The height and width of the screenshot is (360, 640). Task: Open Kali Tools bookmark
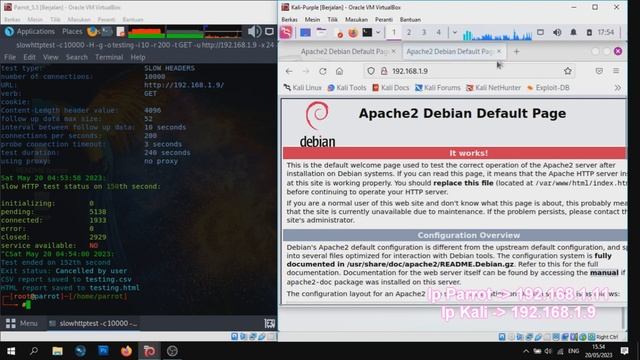pyautogui.click(x=347, y=88)
